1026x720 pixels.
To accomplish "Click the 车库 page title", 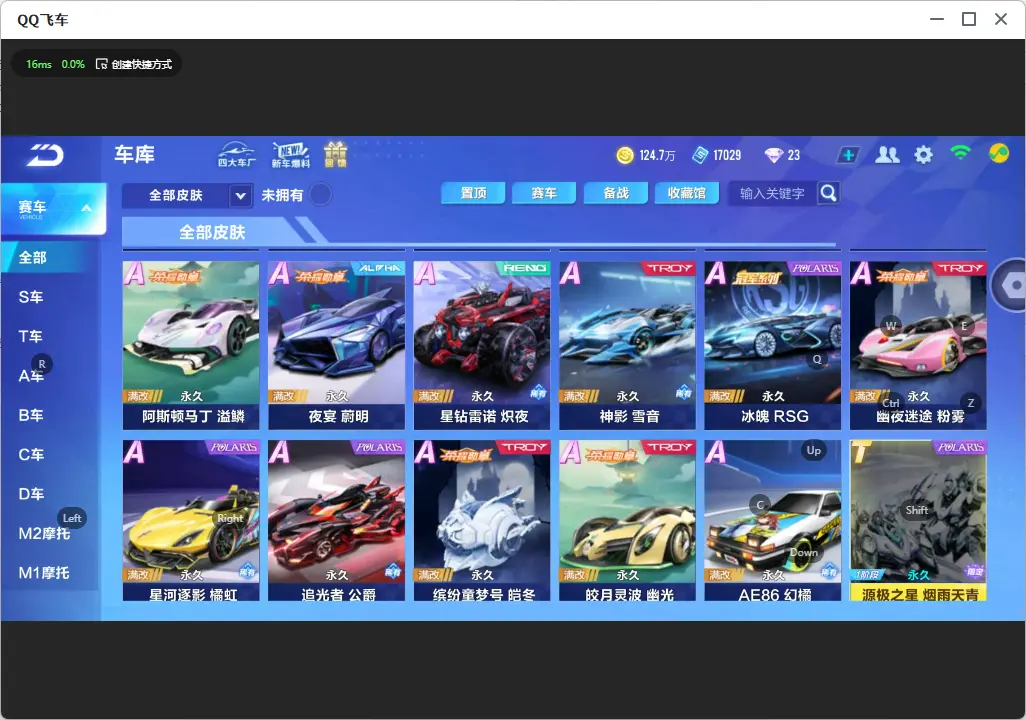I will [x=134, y=154].
